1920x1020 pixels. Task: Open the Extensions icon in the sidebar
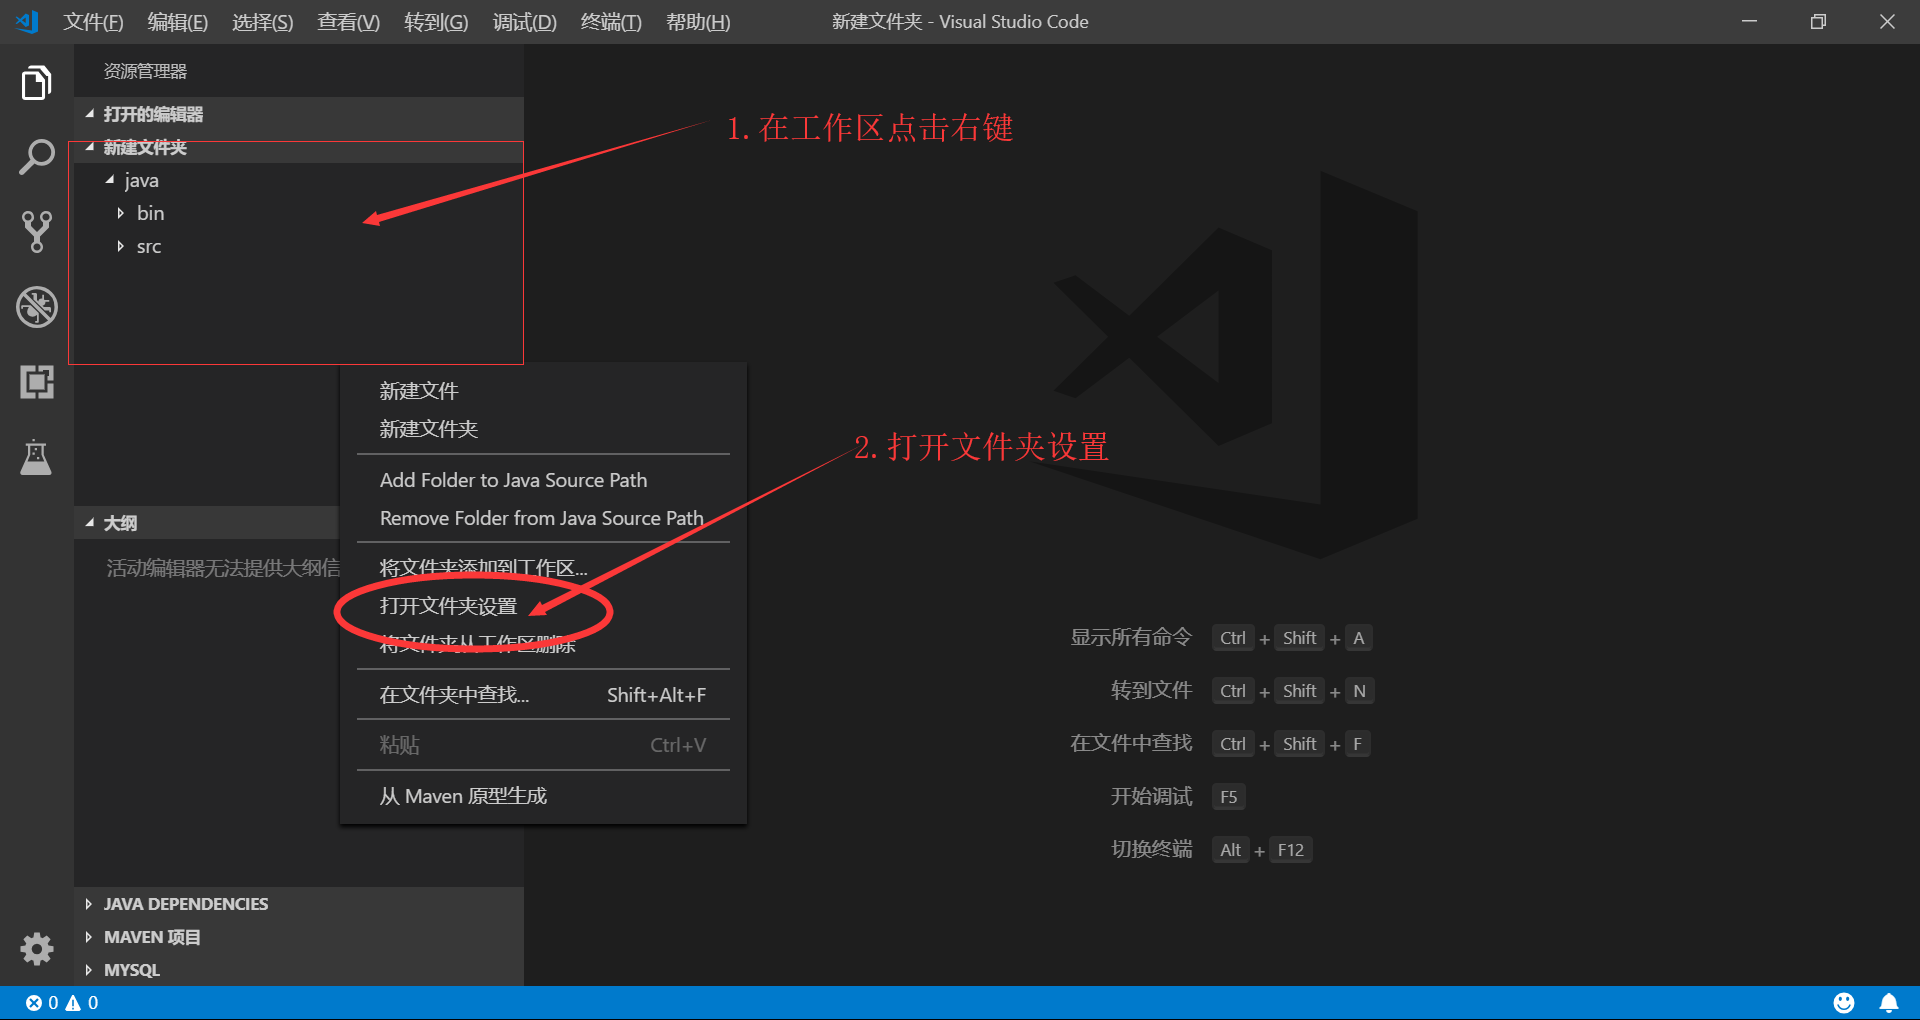tap(36, 382)
